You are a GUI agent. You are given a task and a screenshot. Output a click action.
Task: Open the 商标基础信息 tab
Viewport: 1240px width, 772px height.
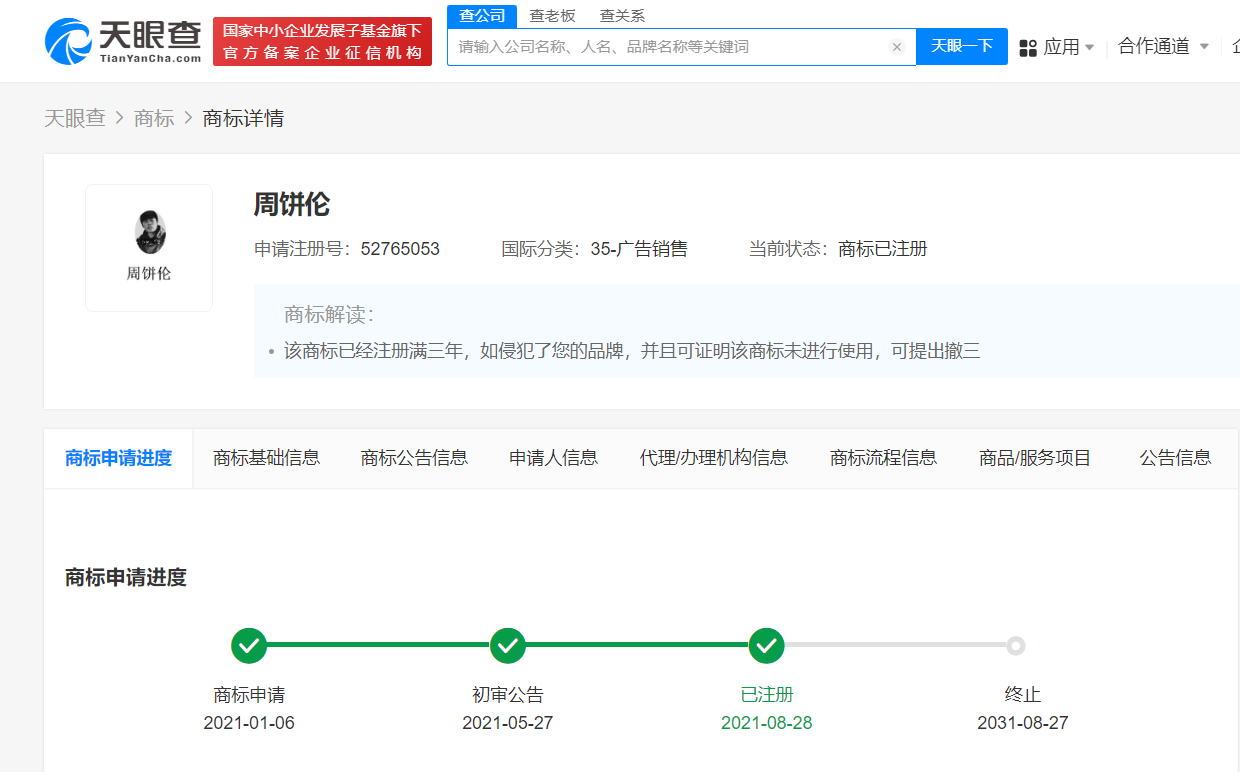(x=266, y=458)
